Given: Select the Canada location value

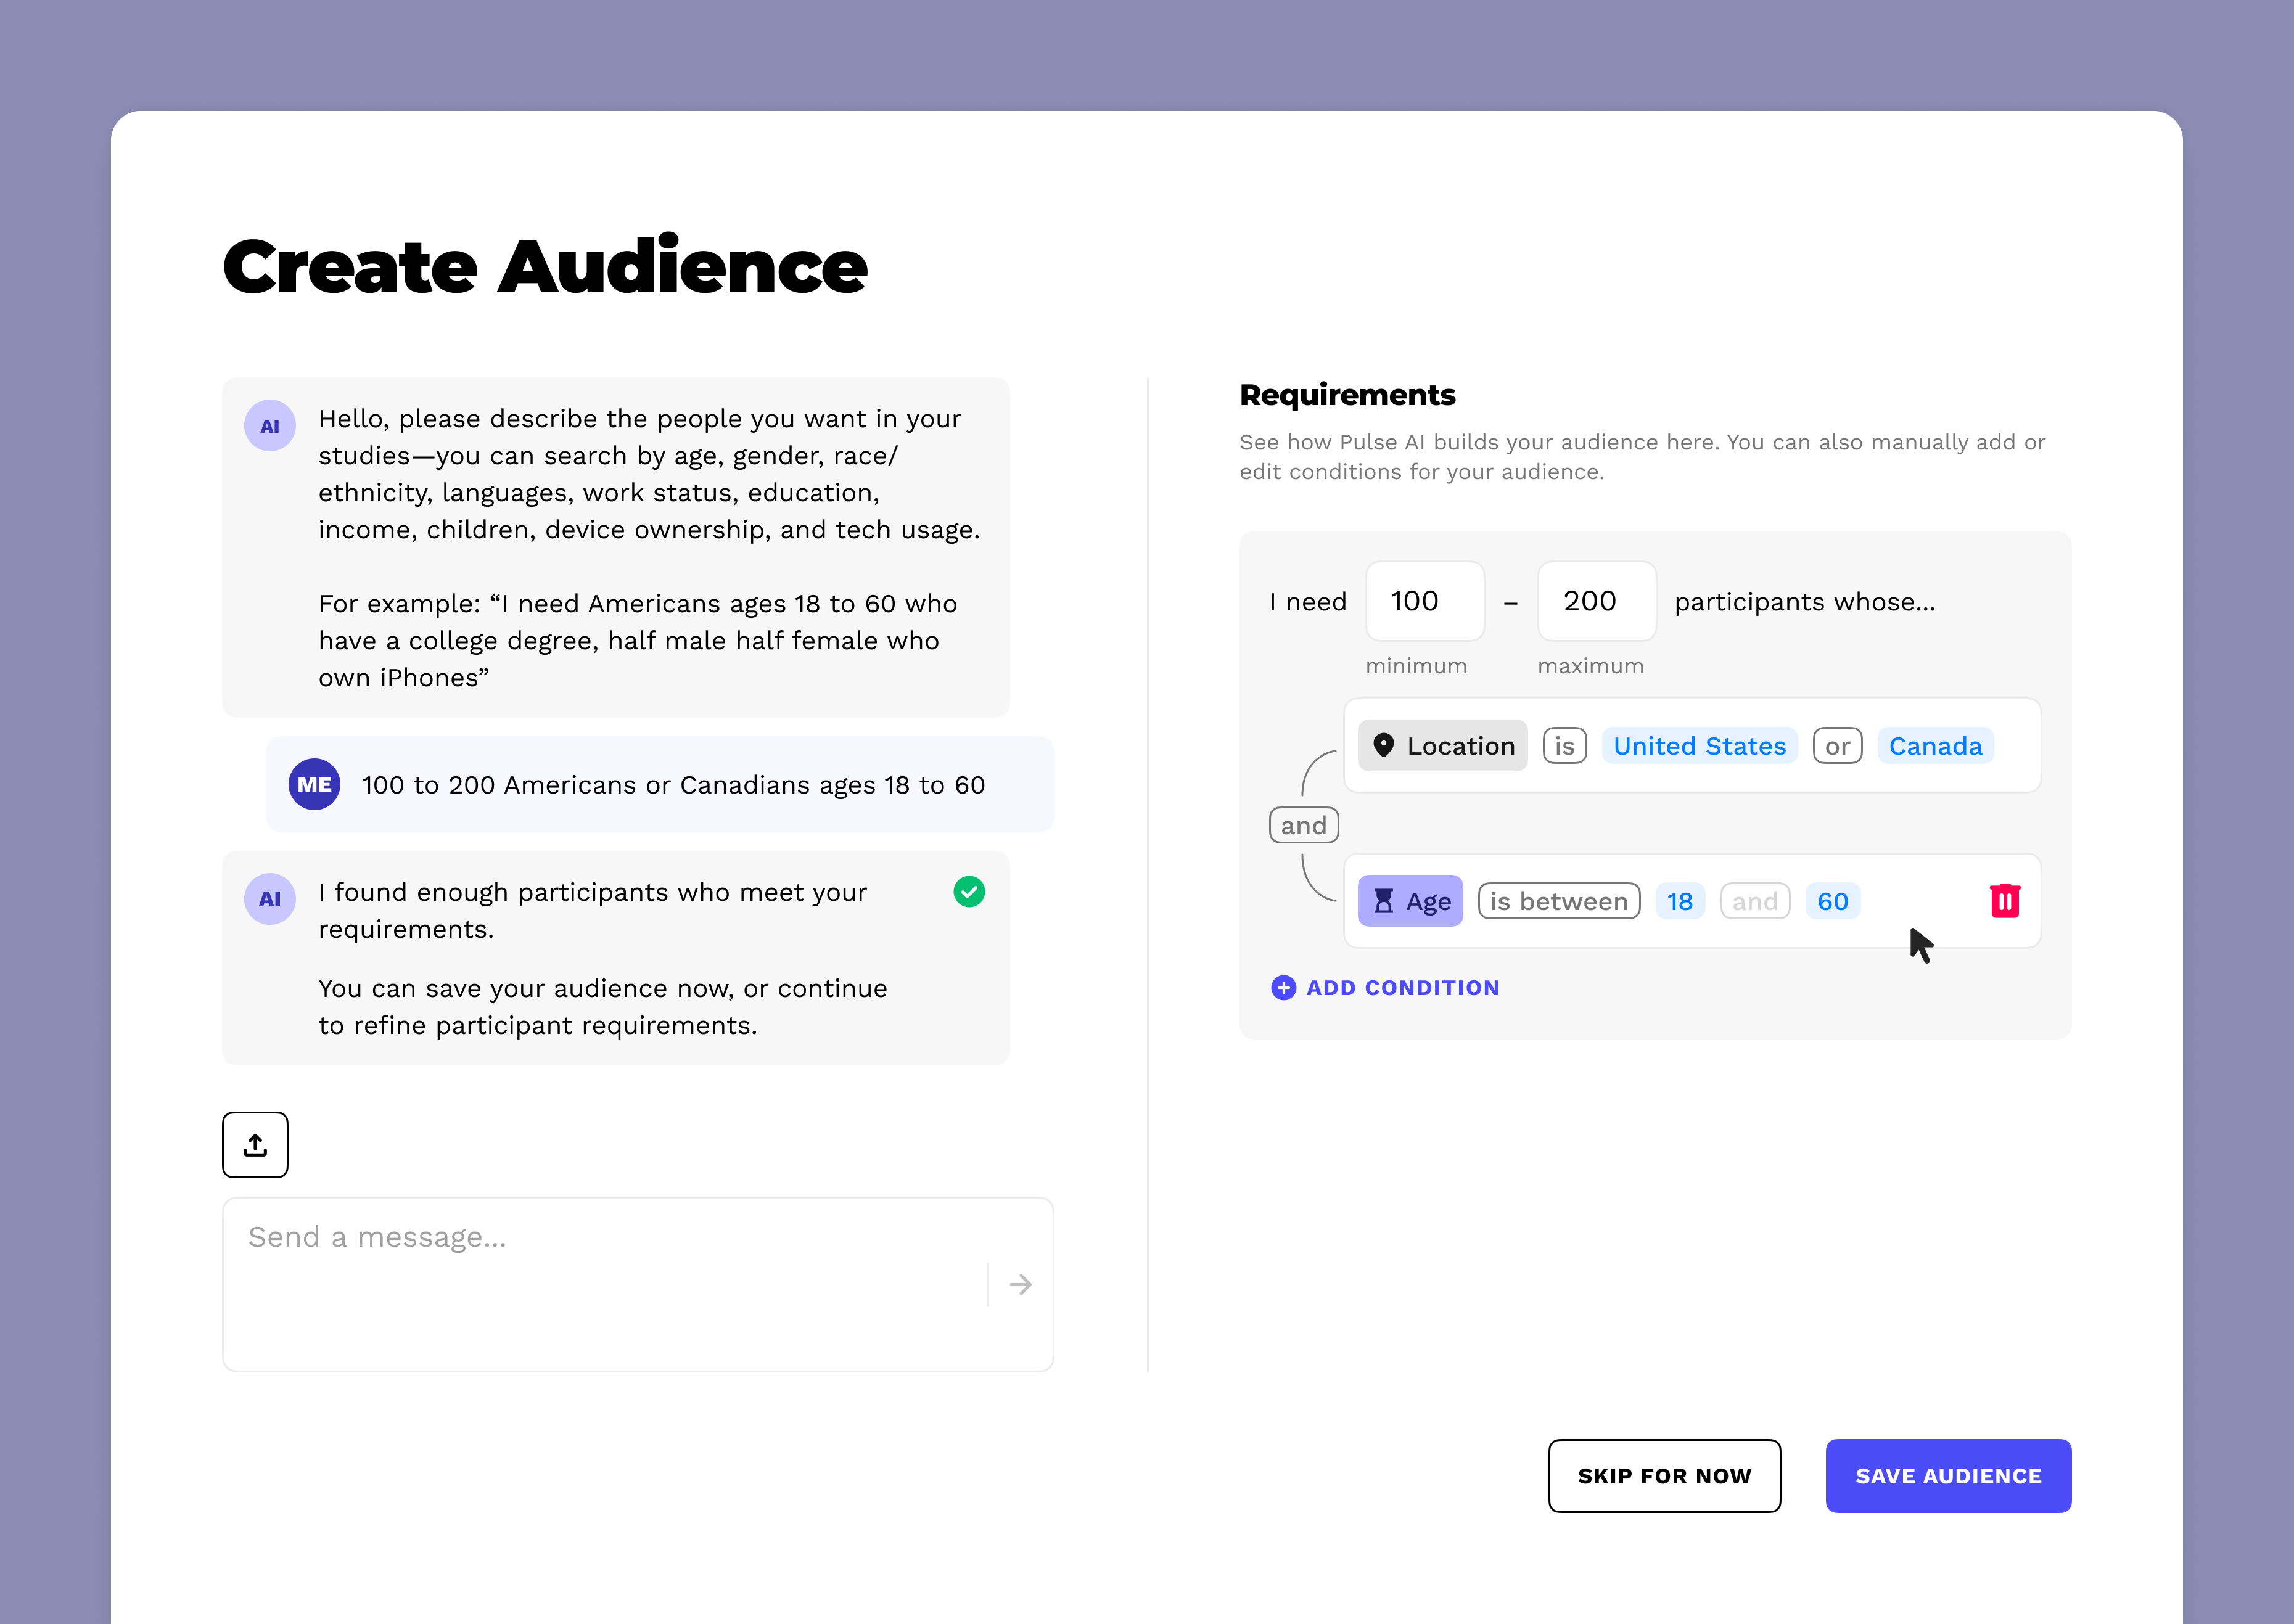Looking at the screenshot, I should (1934, 746).
